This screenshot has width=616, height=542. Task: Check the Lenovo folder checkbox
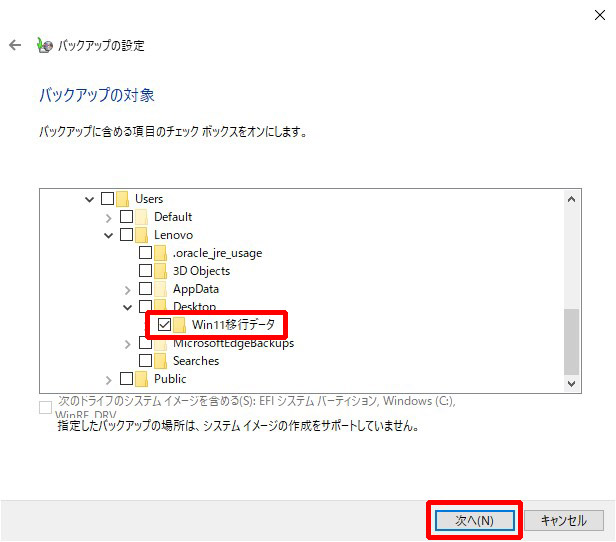pos(126,234)
